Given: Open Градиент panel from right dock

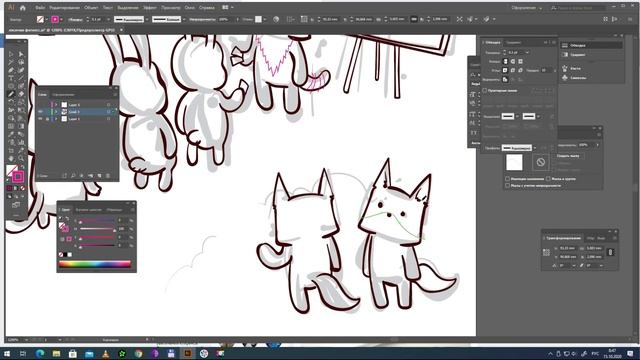Looking at the screenshot, I should (578, 54).
